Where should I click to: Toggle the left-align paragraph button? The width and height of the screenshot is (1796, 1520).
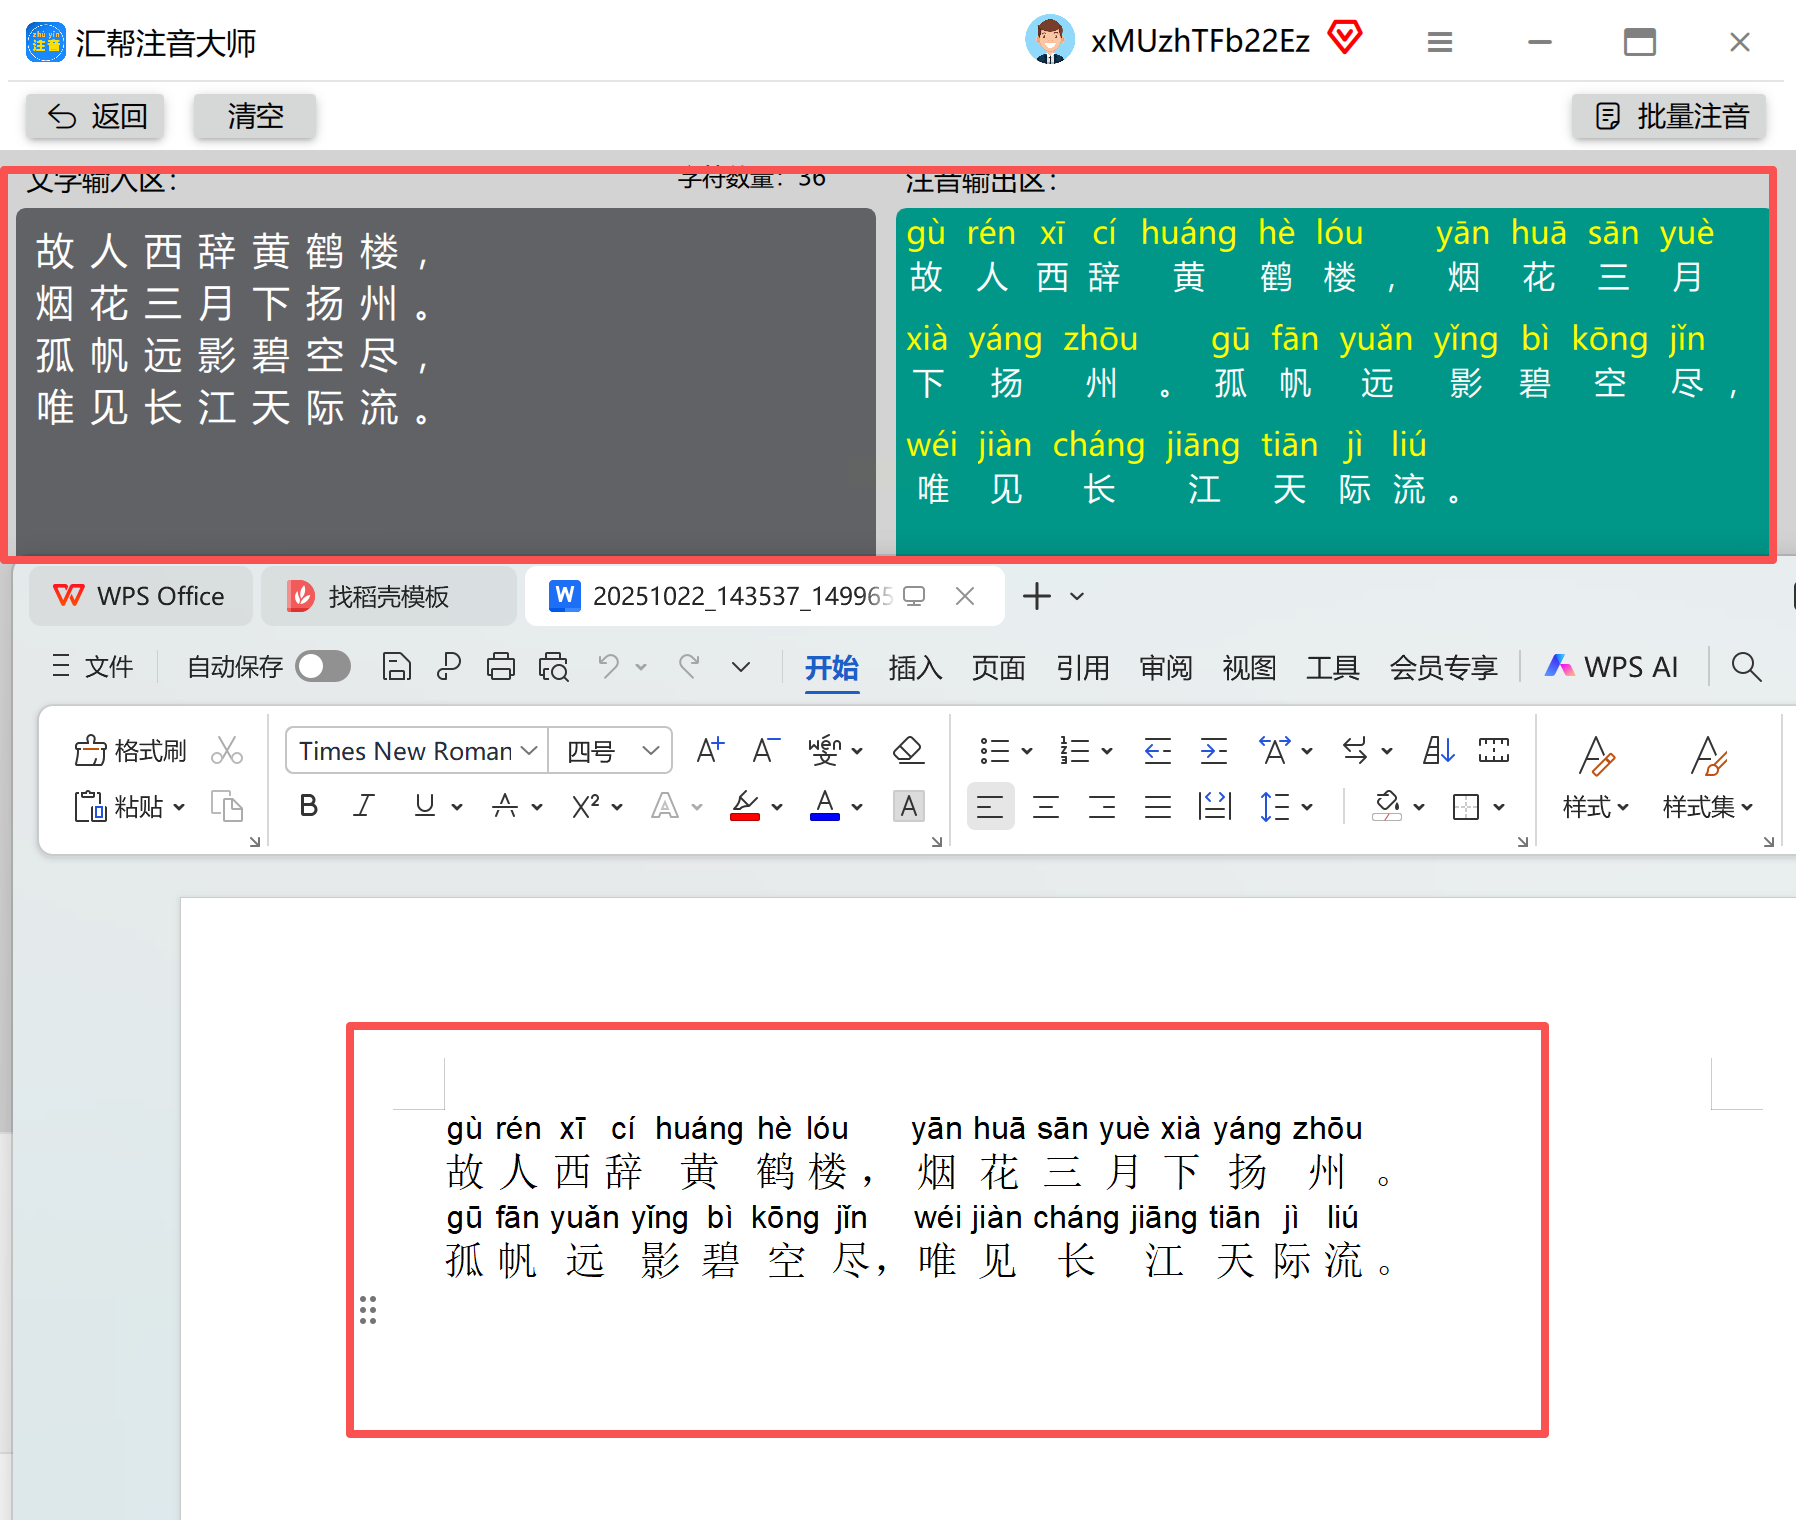click(990, 806)
